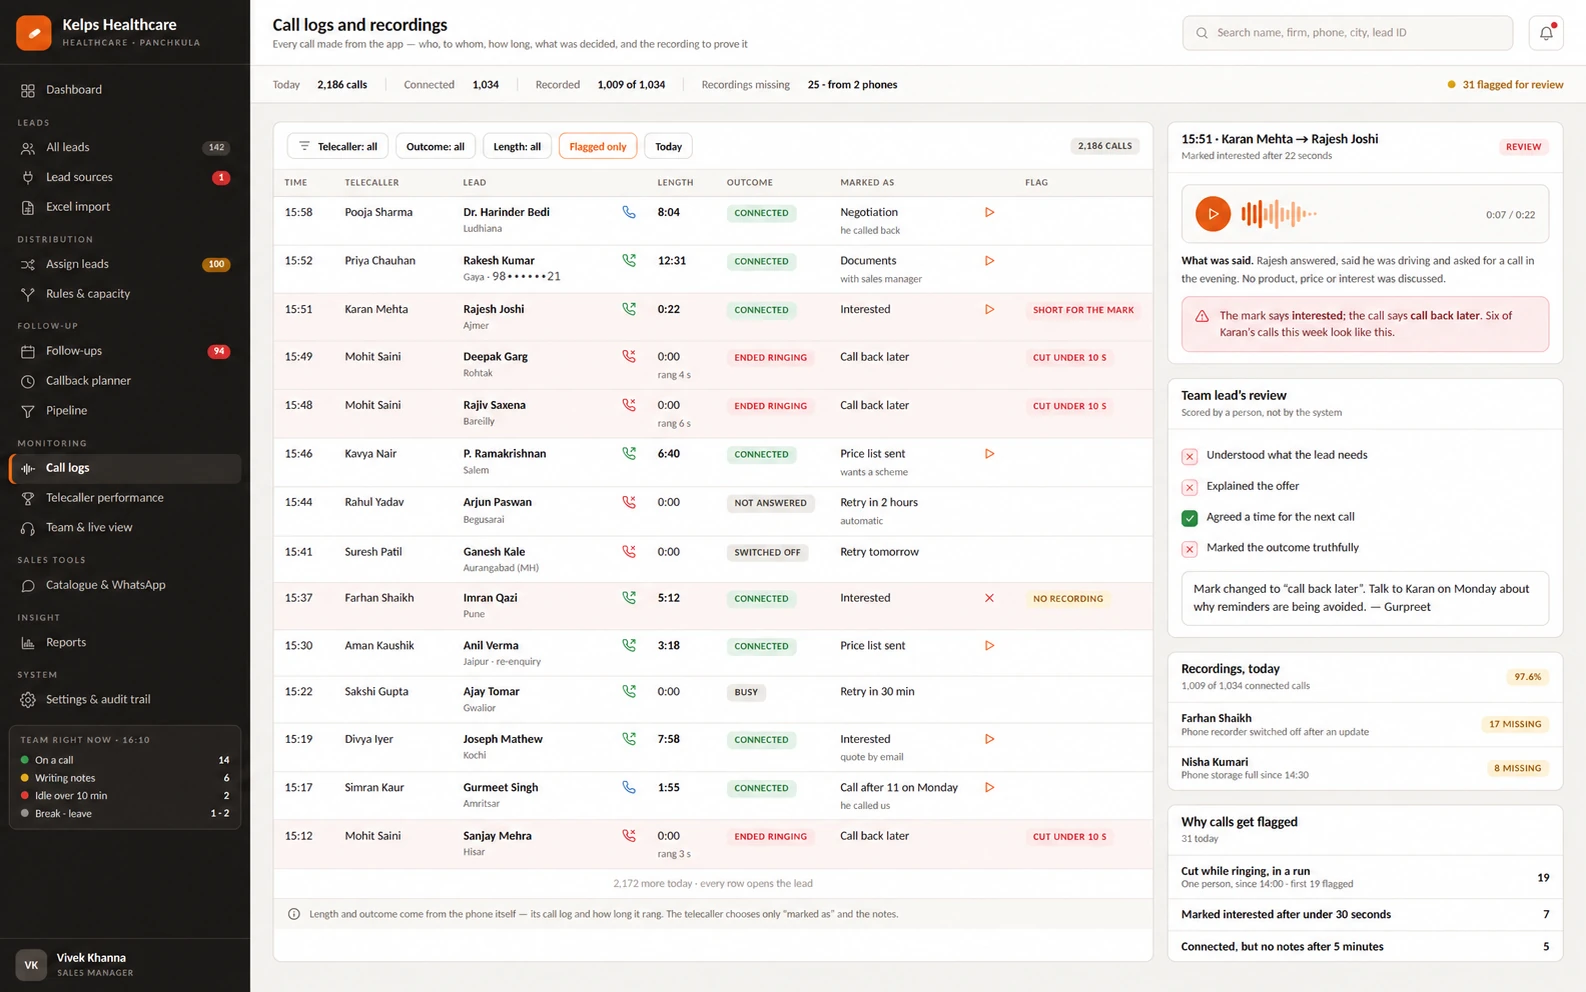Open Settings & audit trail

click(x=125, y=700)
